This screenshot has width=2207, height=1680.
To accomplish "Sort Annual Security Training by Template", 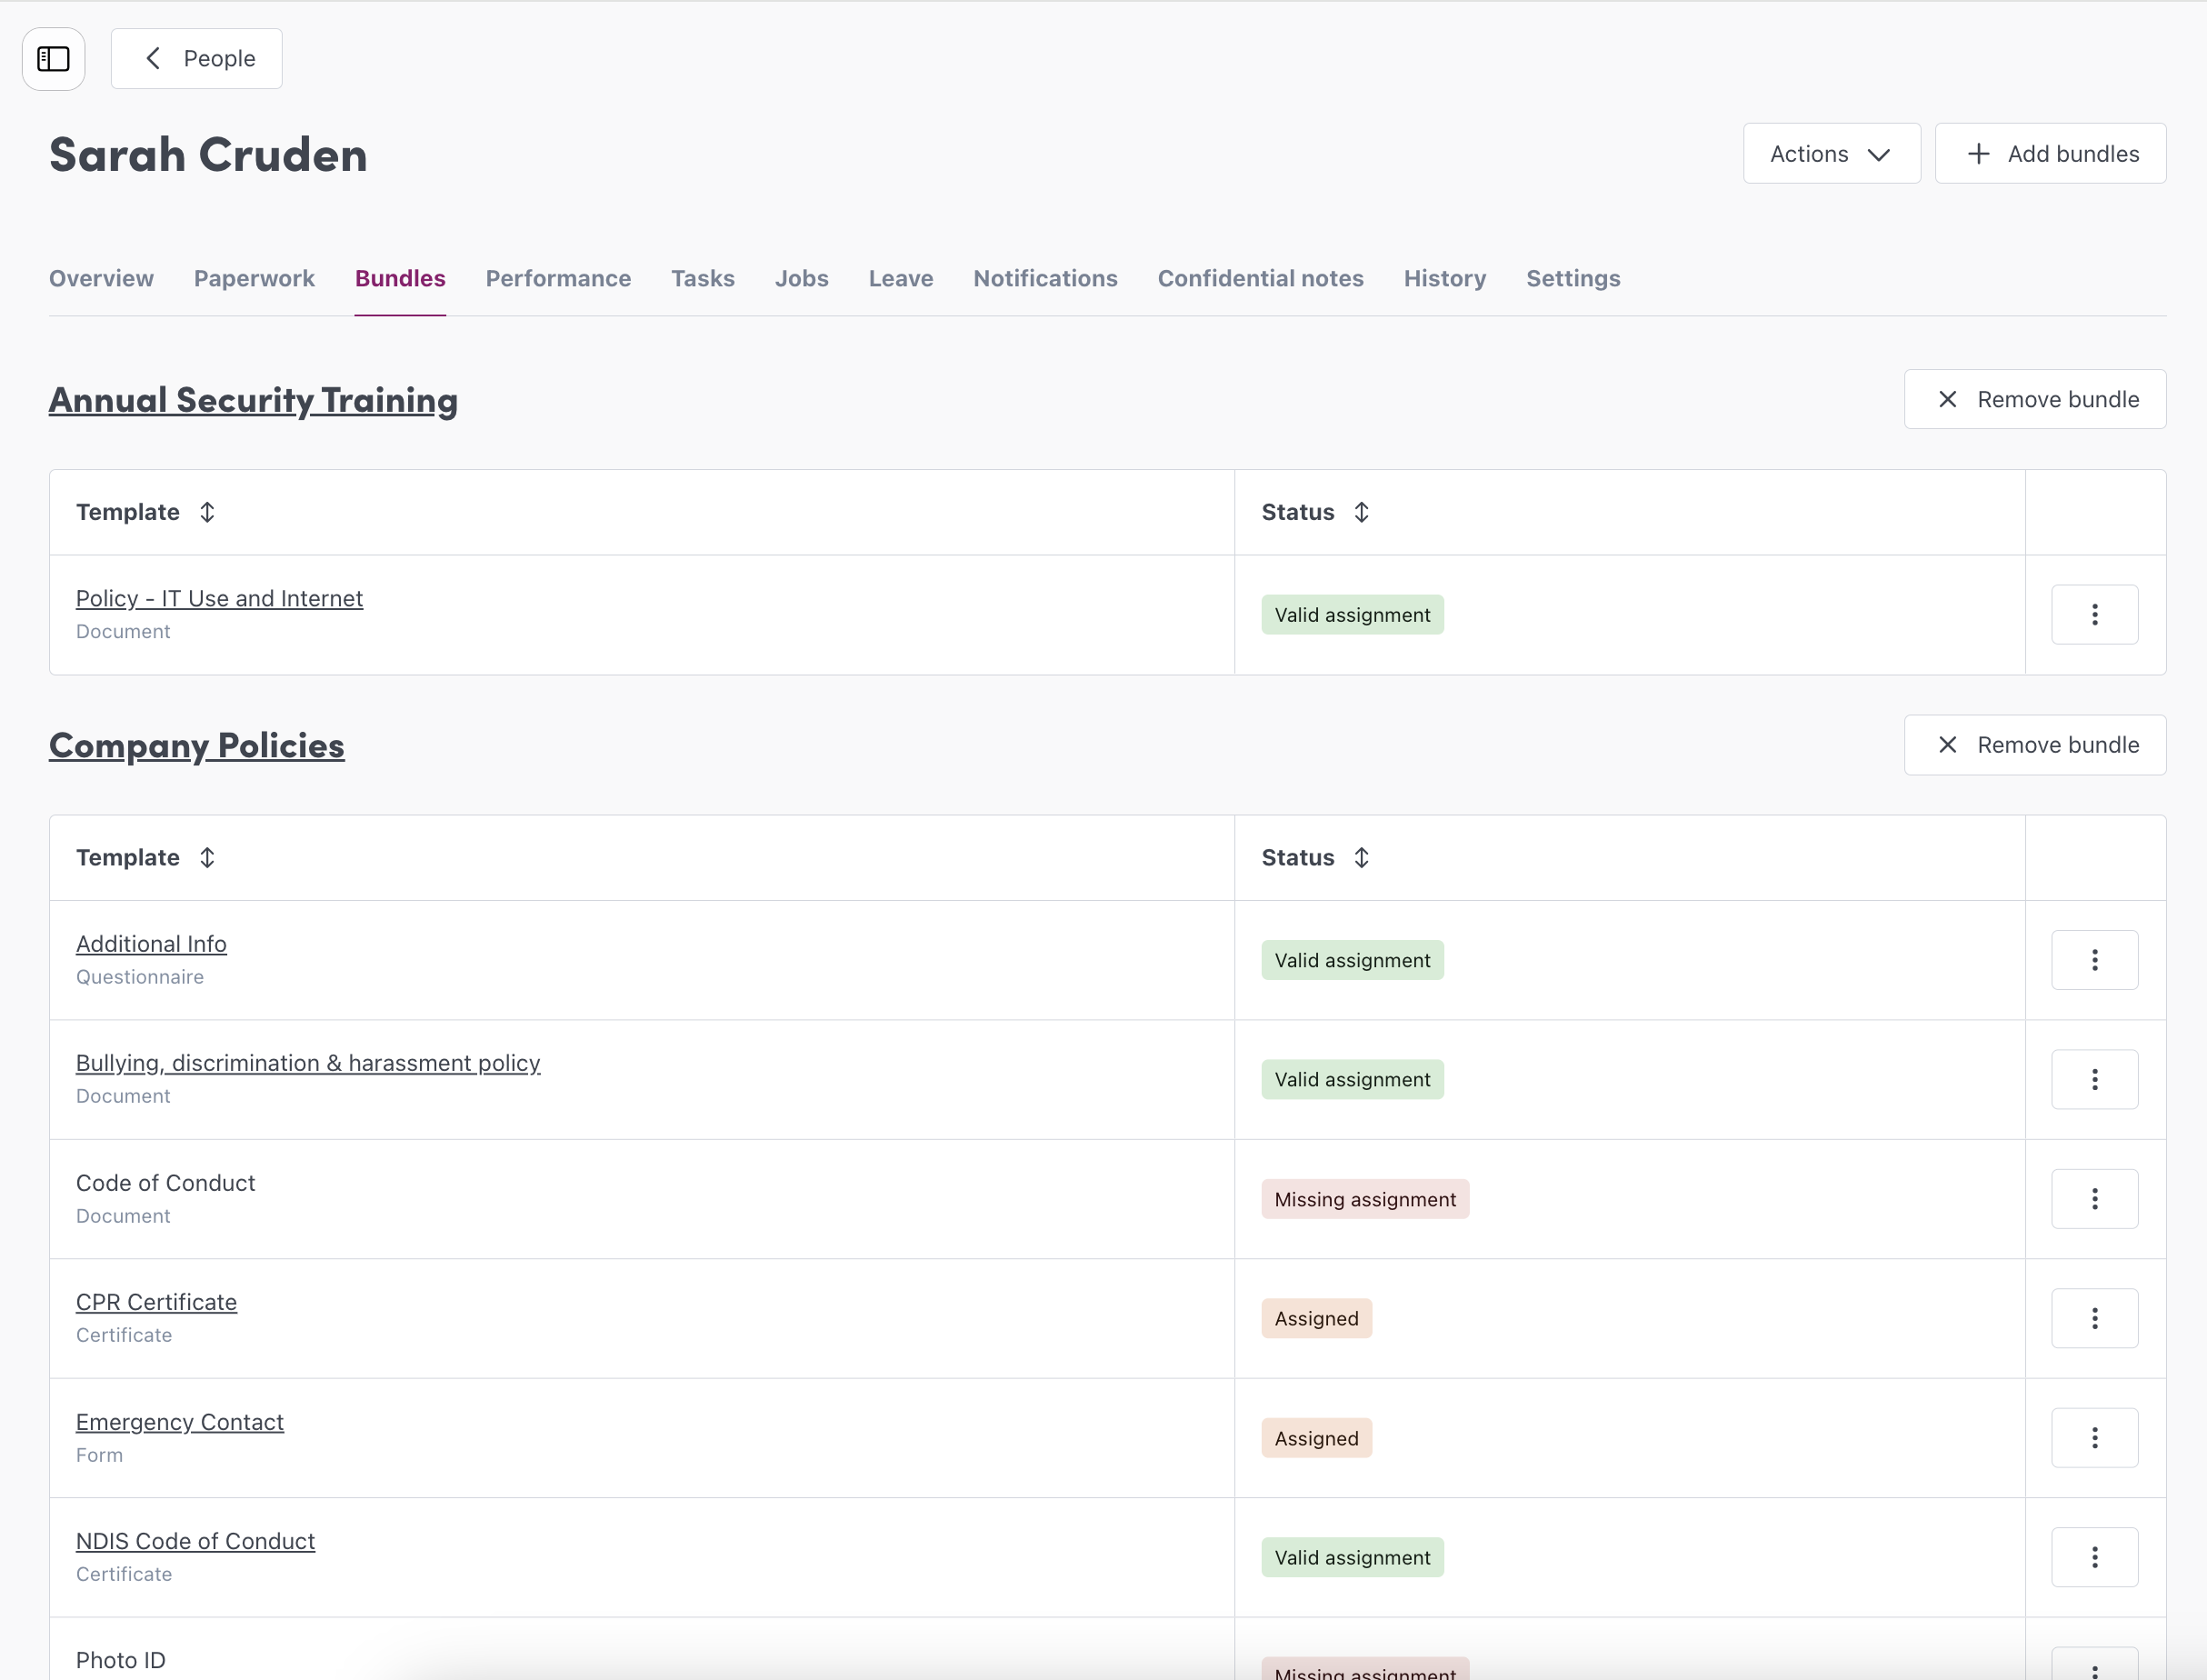I will pos(207,512).
